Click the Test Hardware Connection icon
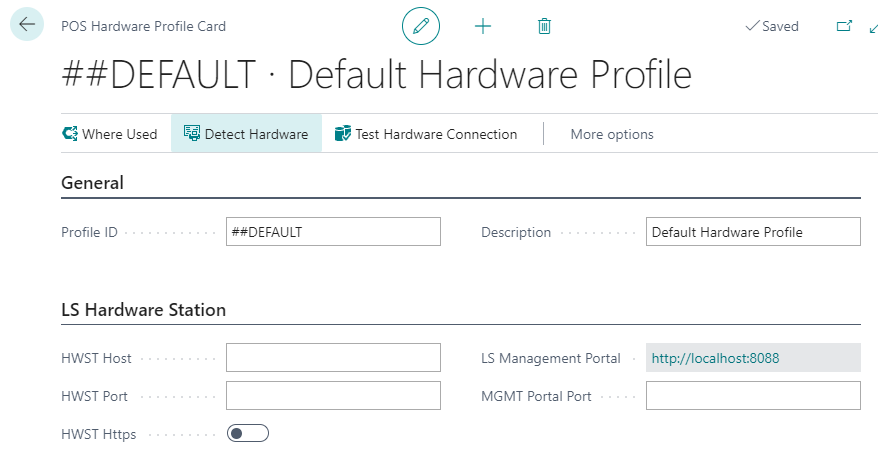The width and height of the screenshot is (878, 462). 343,134
